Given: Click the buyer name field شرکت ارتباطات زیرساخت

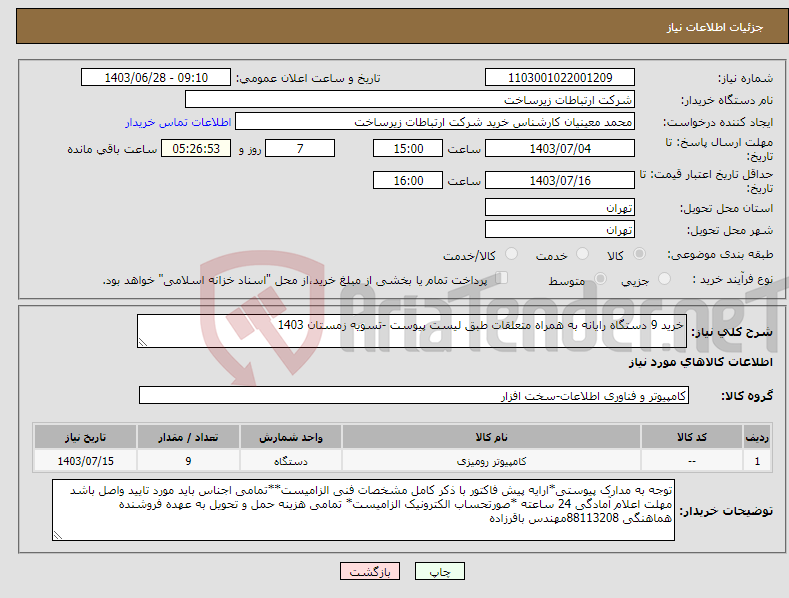Looking at the screenshot, I should pos(410,99).
